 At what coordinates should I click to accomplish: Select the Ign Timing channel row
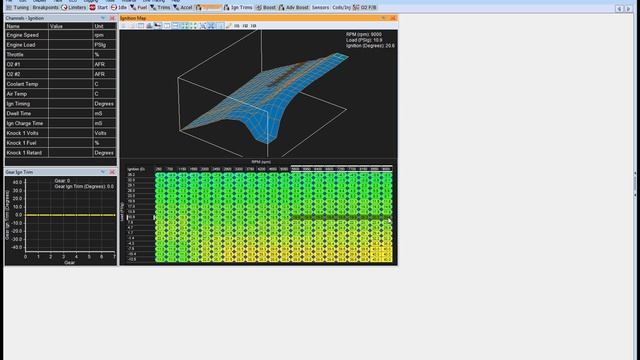click(x=60, y=104)
